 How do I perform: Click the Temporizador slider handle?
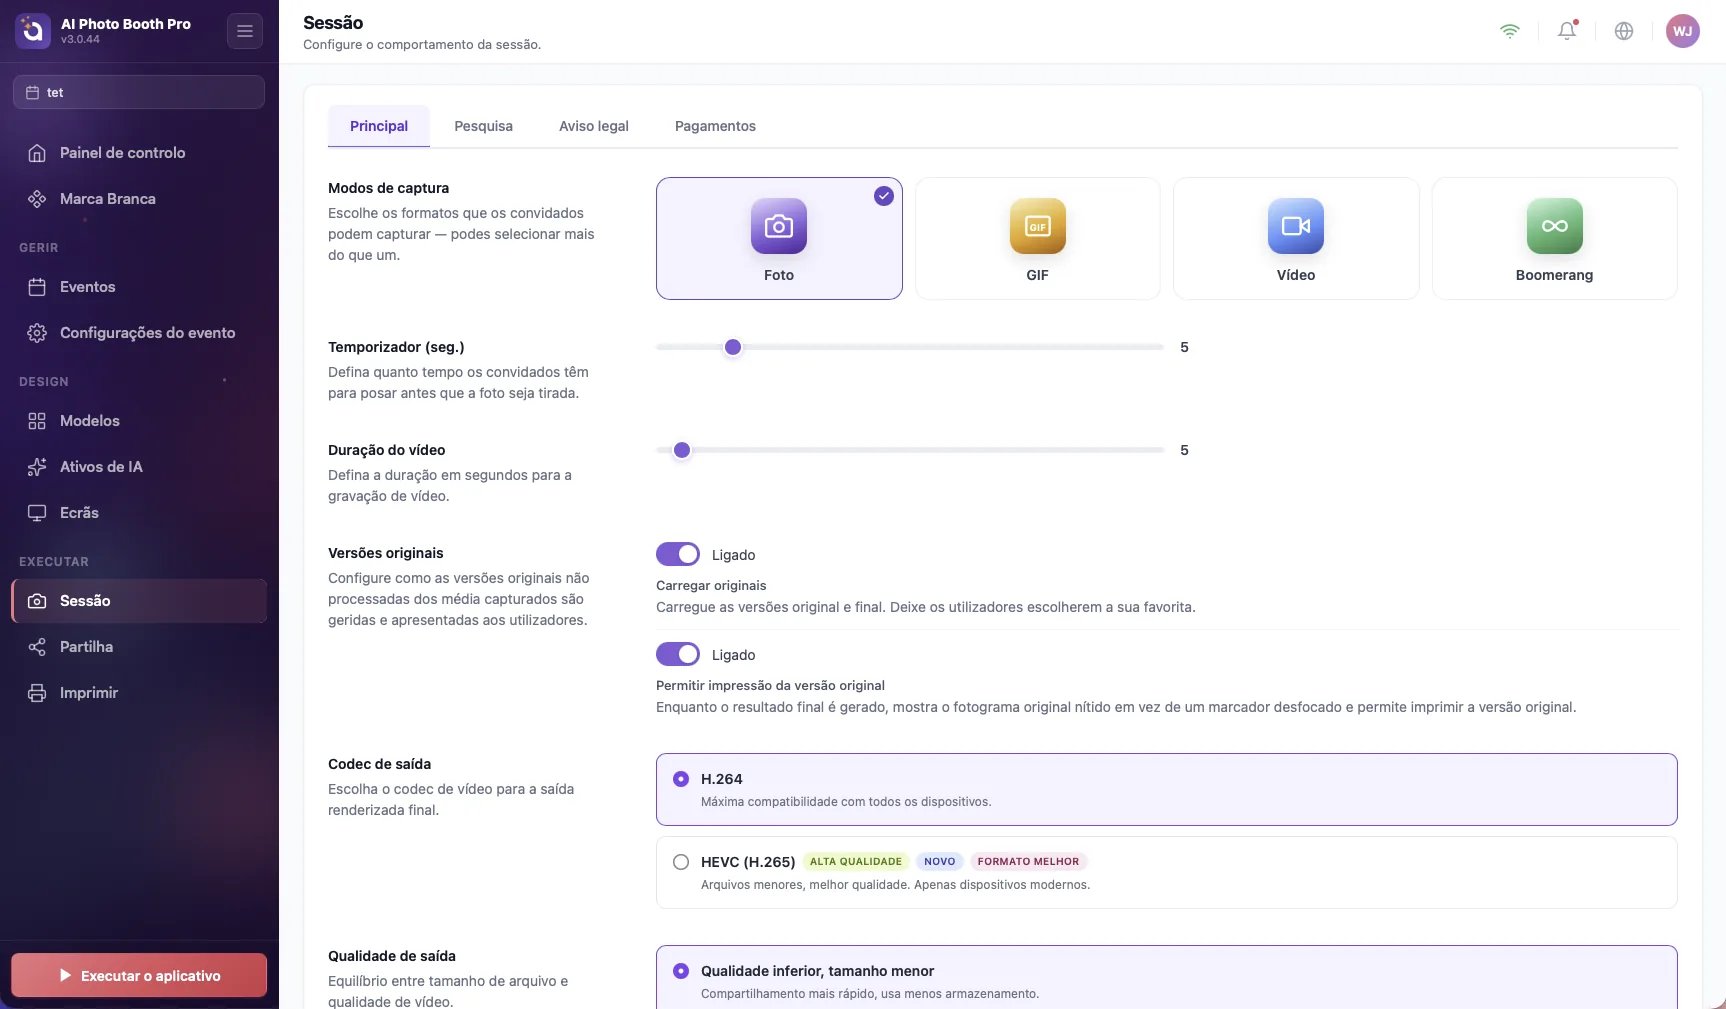tap(733, 347)
